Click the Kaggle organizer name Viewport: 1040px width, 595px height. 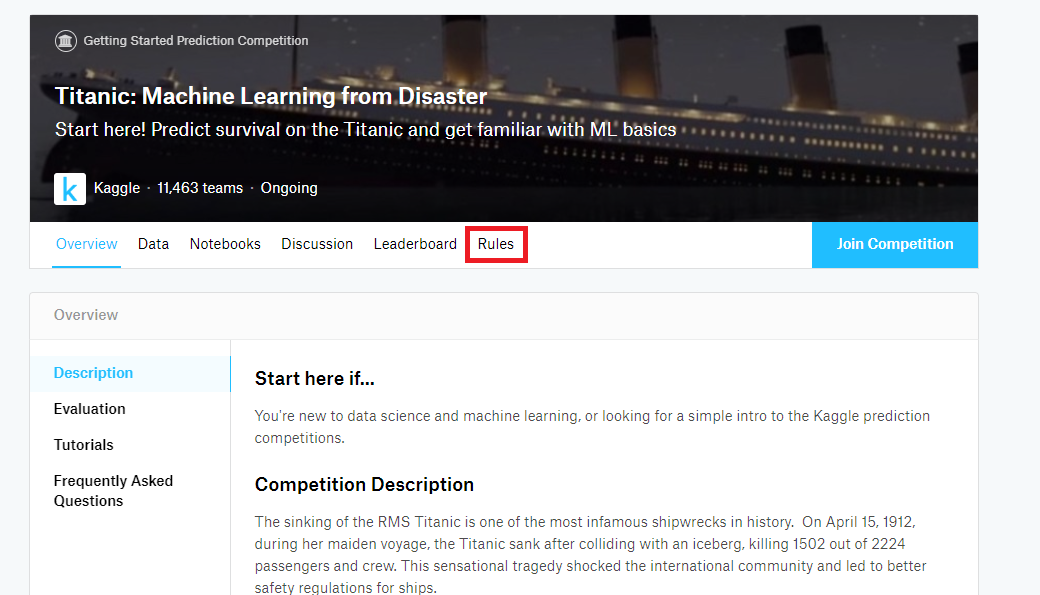pyautogui.click(x=117, y=188)
